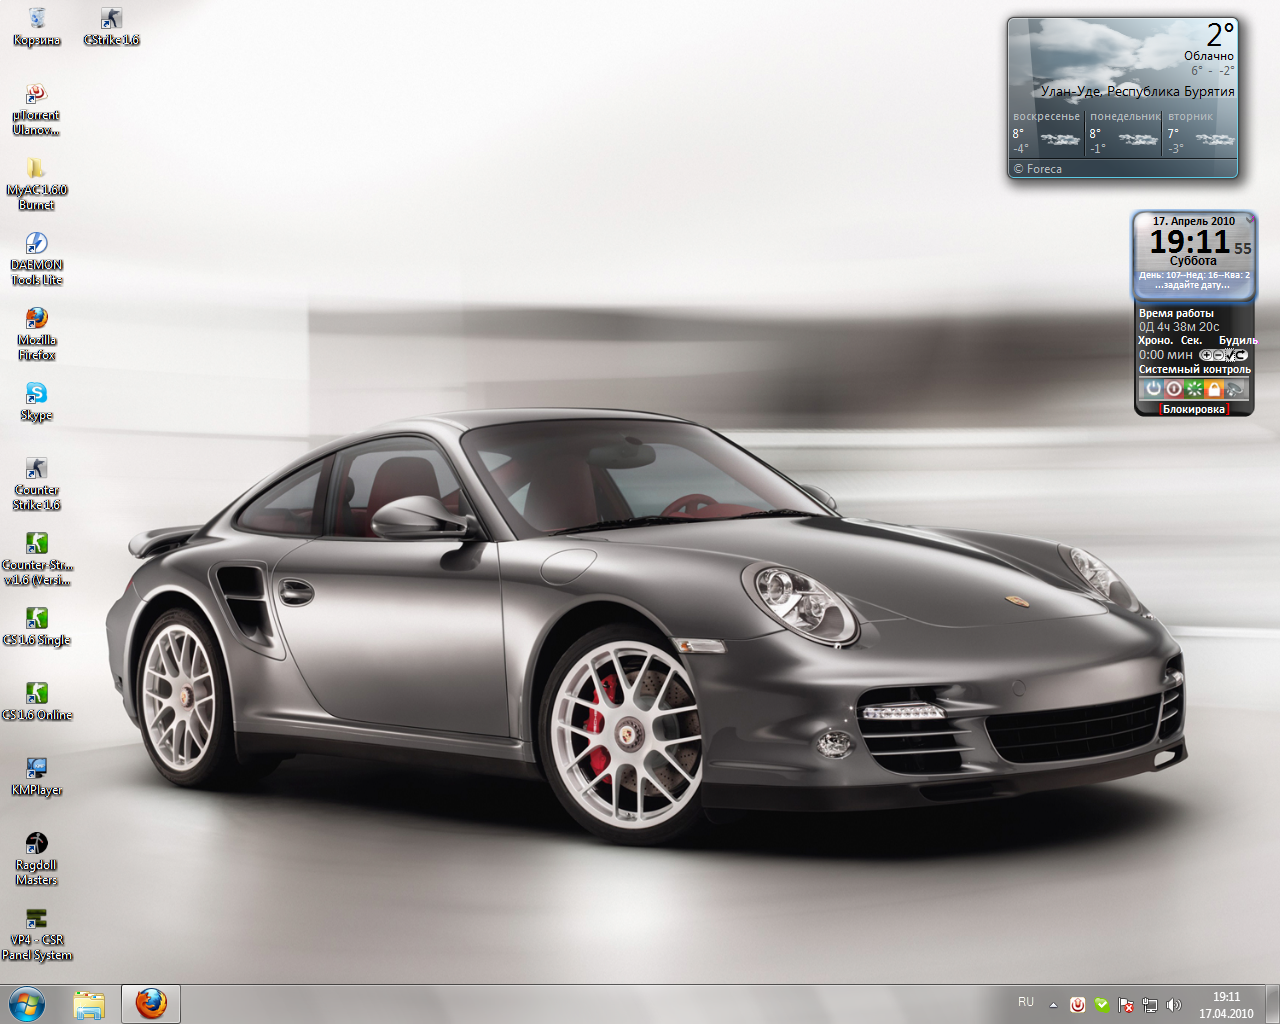This screenshot has width=1280, height=1024.
Task: Click the Skype icon in the system tray
Action: coord(1101,1005)
